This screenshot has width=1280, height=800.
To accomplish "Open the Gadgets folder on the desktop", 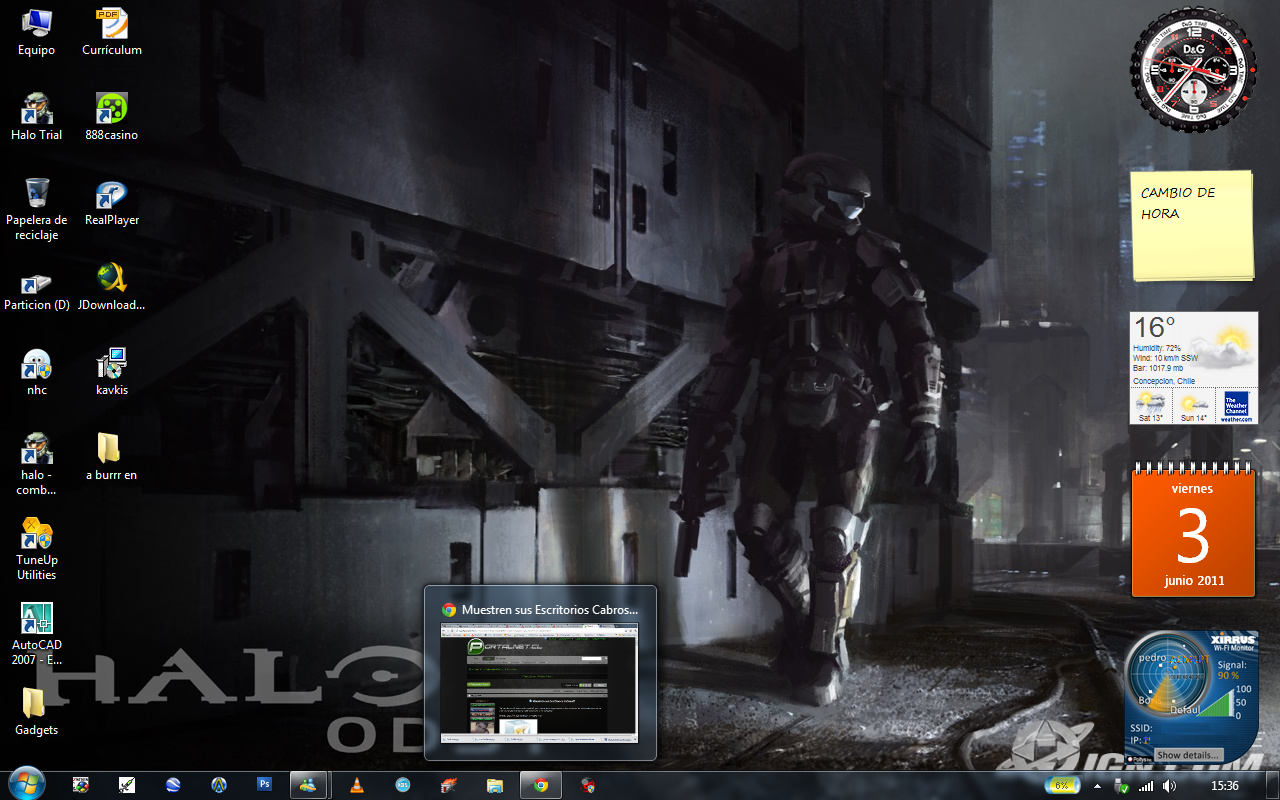I will coord(37,712).
